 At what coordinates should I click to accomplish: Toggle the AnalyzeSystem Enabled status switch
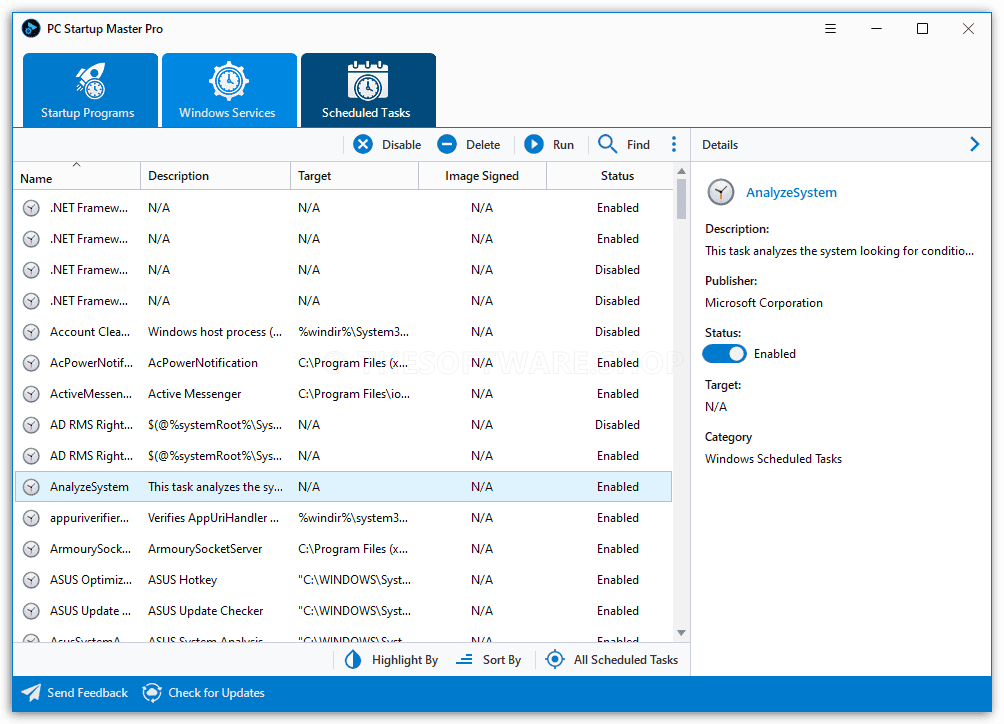tap(724, 354)
